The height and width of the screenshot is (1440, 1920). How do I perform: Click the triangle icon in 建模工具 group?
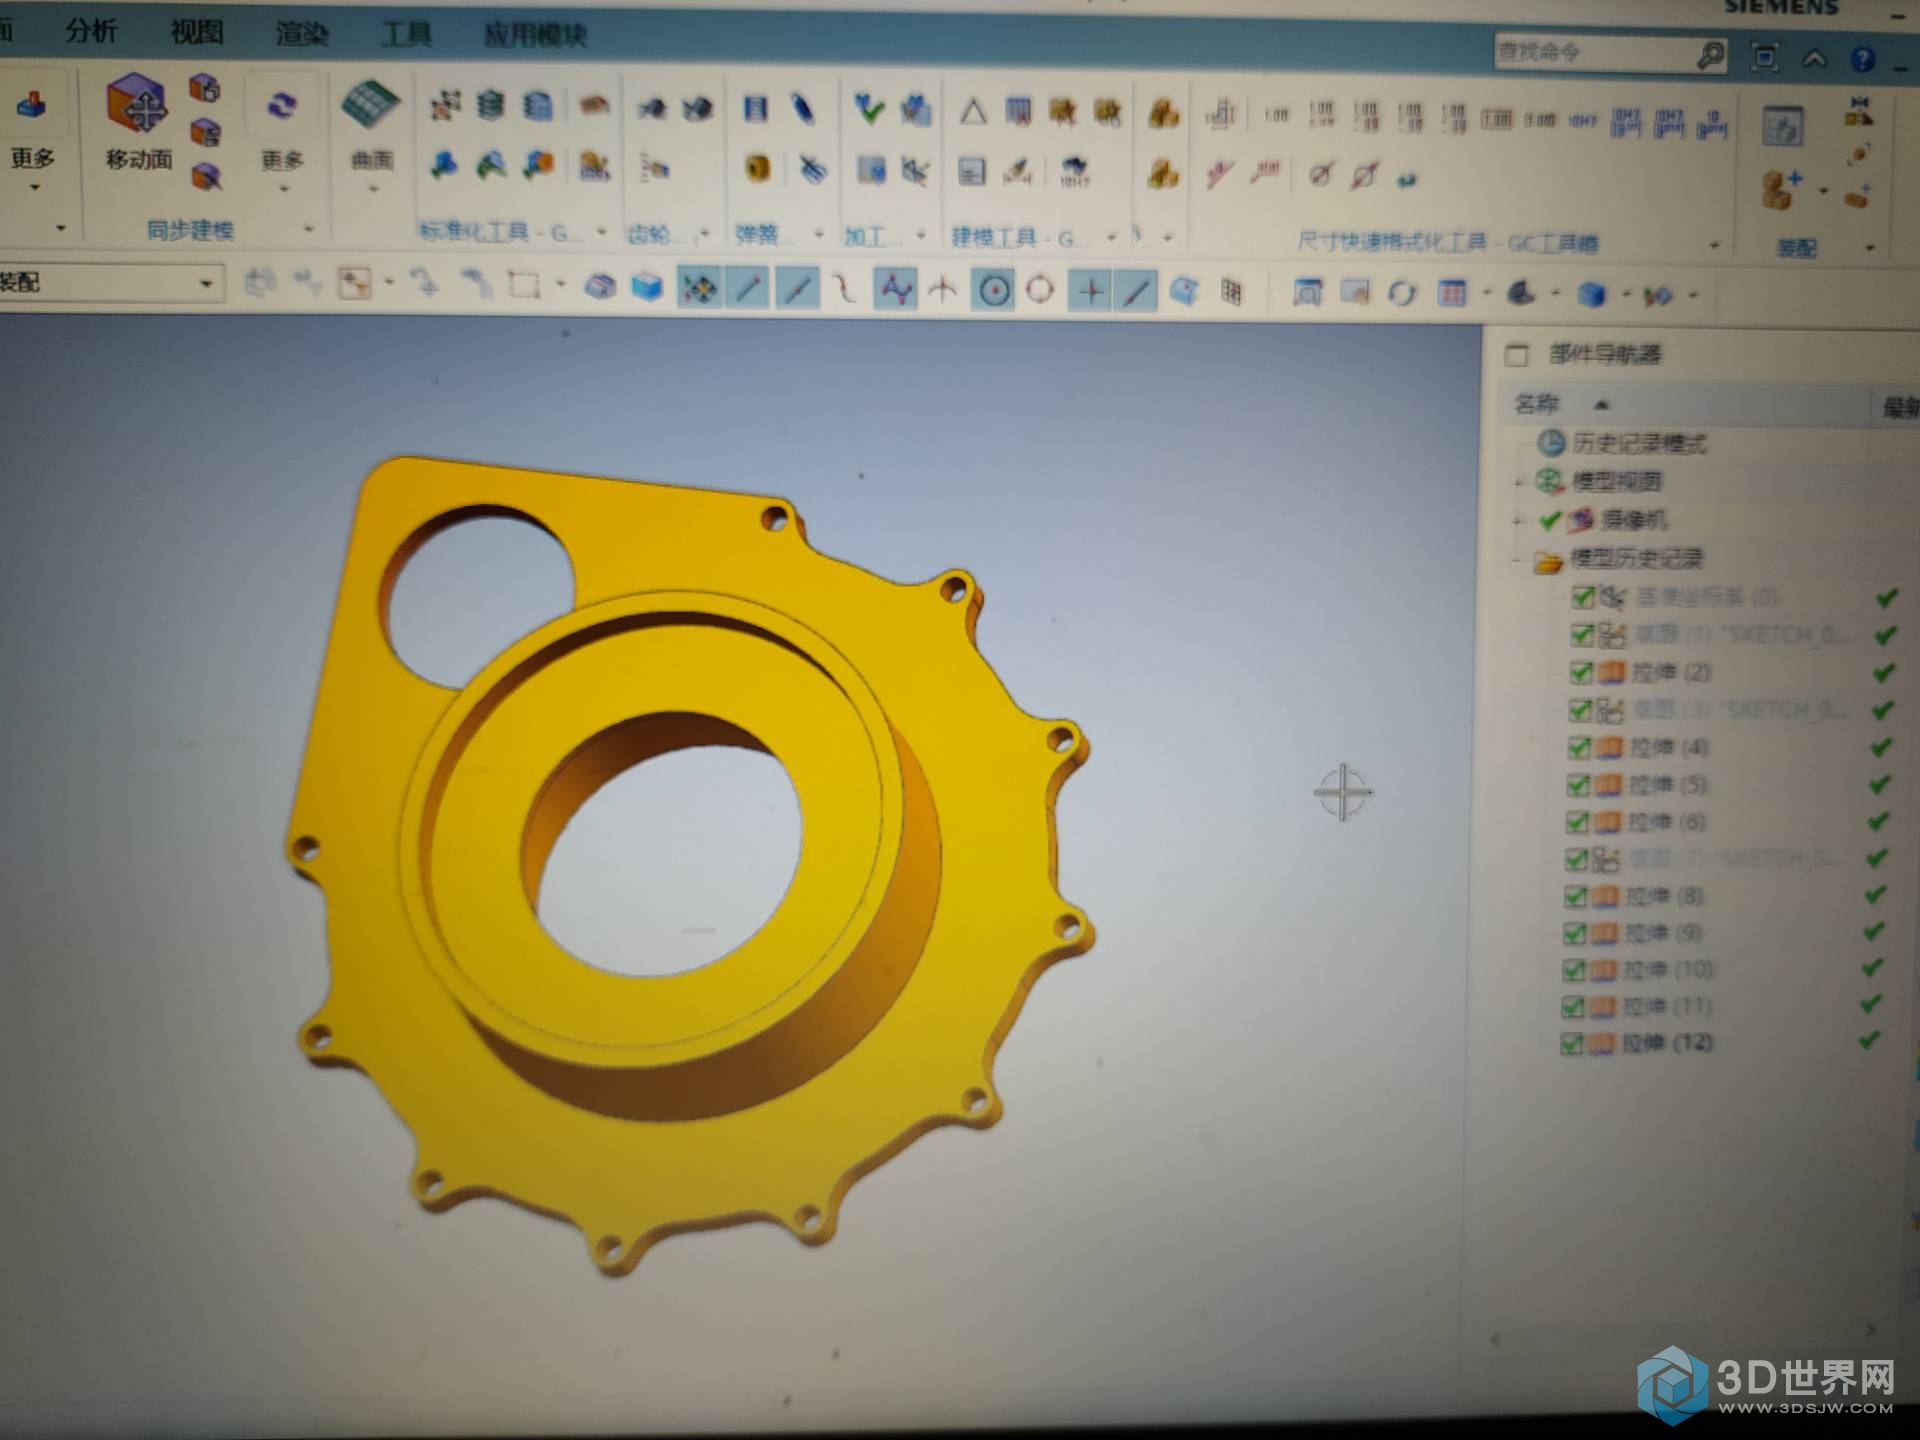pos(973,111)
